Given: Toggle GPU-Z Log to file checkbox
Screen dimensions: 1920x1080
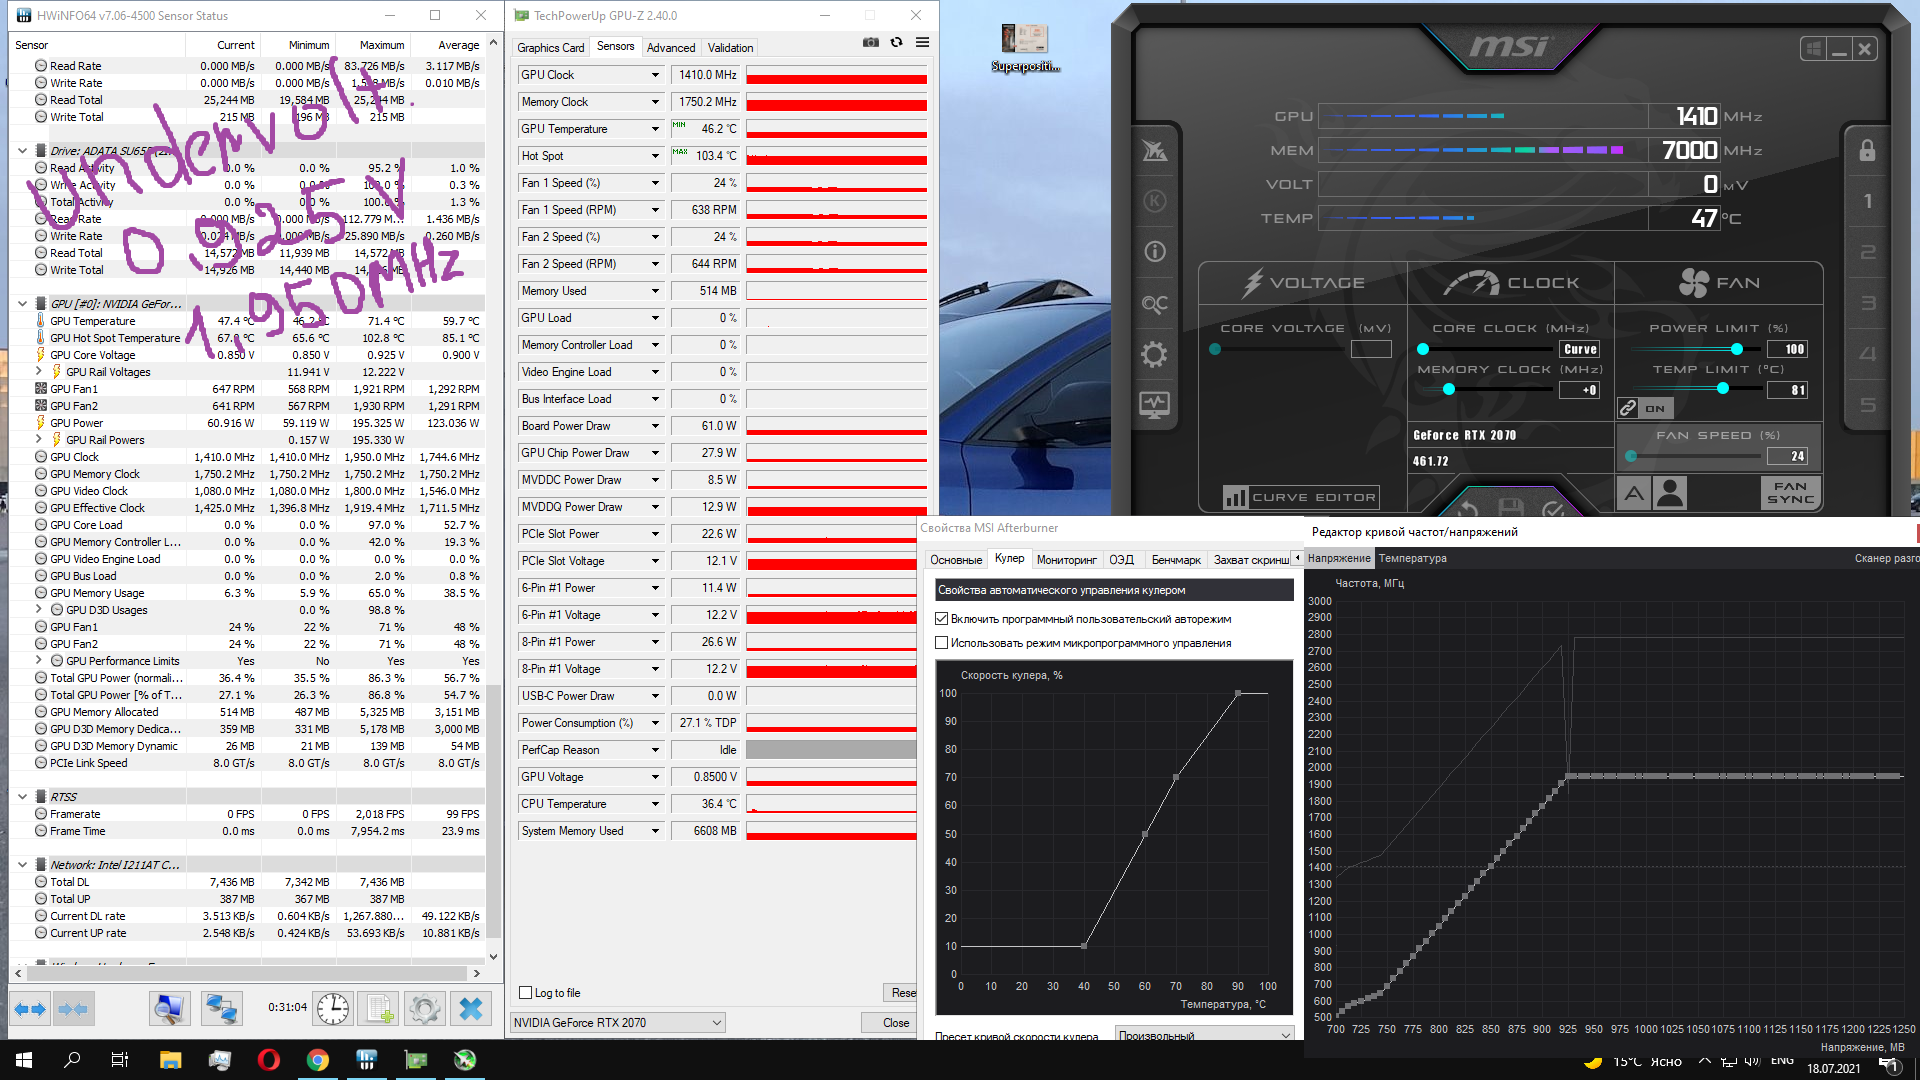Looking at the screenshot, I should coord(526,993).
